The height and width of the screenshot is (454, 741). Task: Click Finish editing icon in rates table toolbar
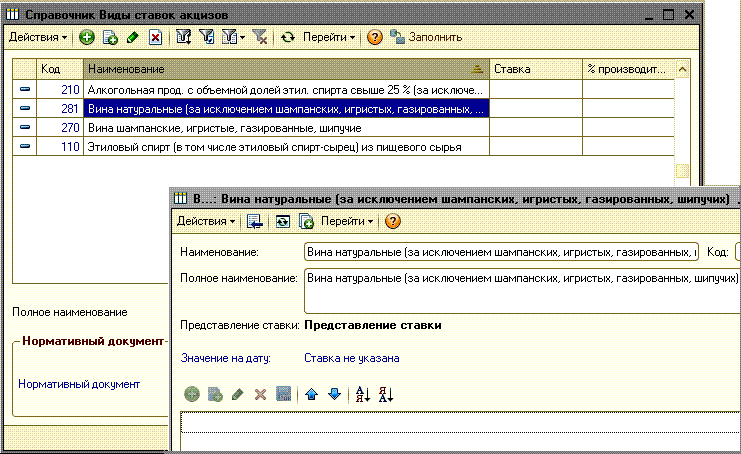pyautogui.click(x=283, y=394)
